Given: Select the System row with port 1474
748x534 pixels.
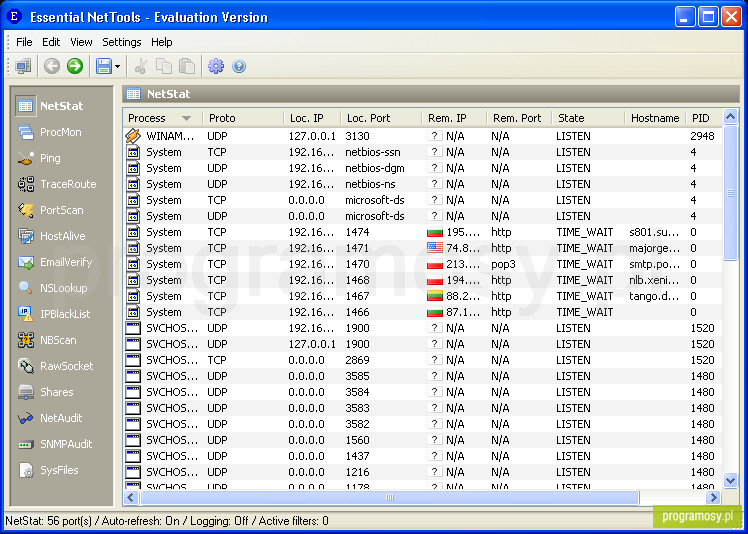Looking at the screenshot, I should coord(423,232).
